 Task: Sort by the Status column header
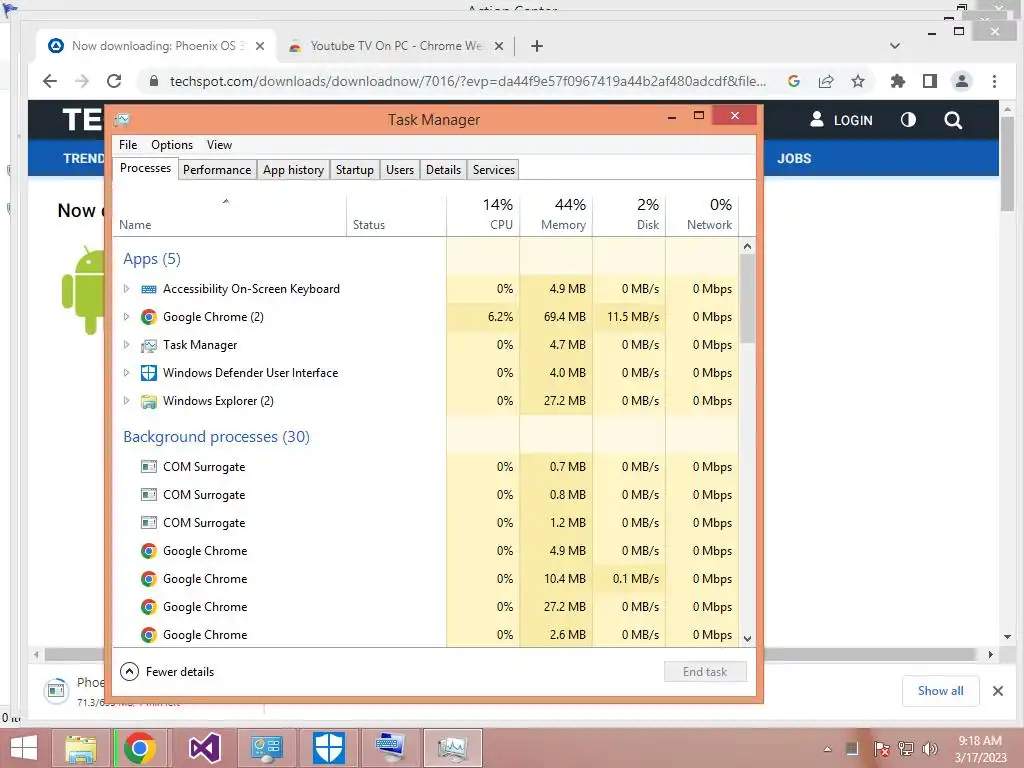tap(396, 214)
